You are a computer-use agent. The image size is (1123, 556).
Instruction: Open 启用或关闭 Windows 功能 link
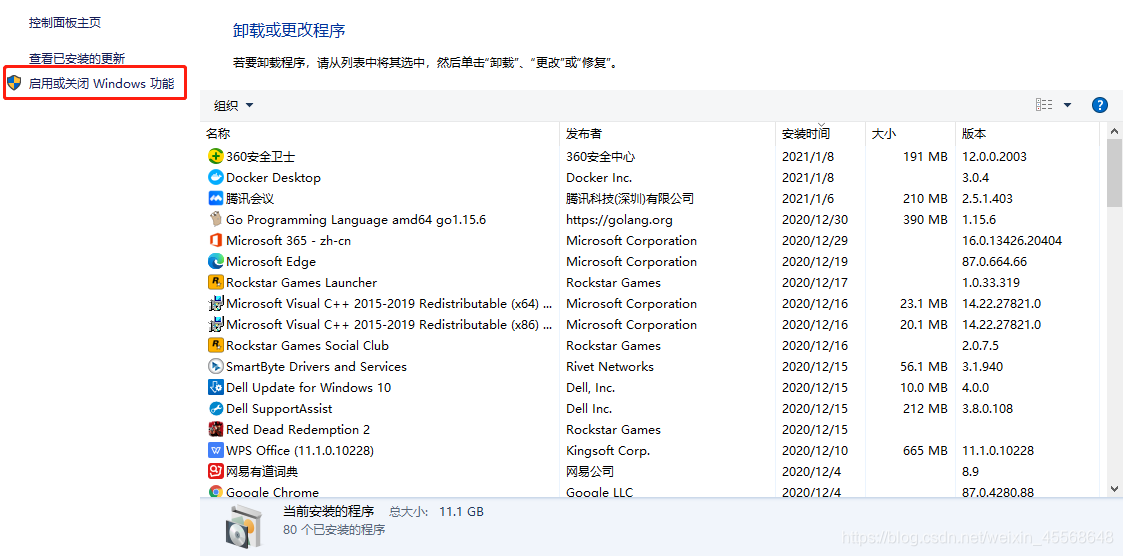101,83
